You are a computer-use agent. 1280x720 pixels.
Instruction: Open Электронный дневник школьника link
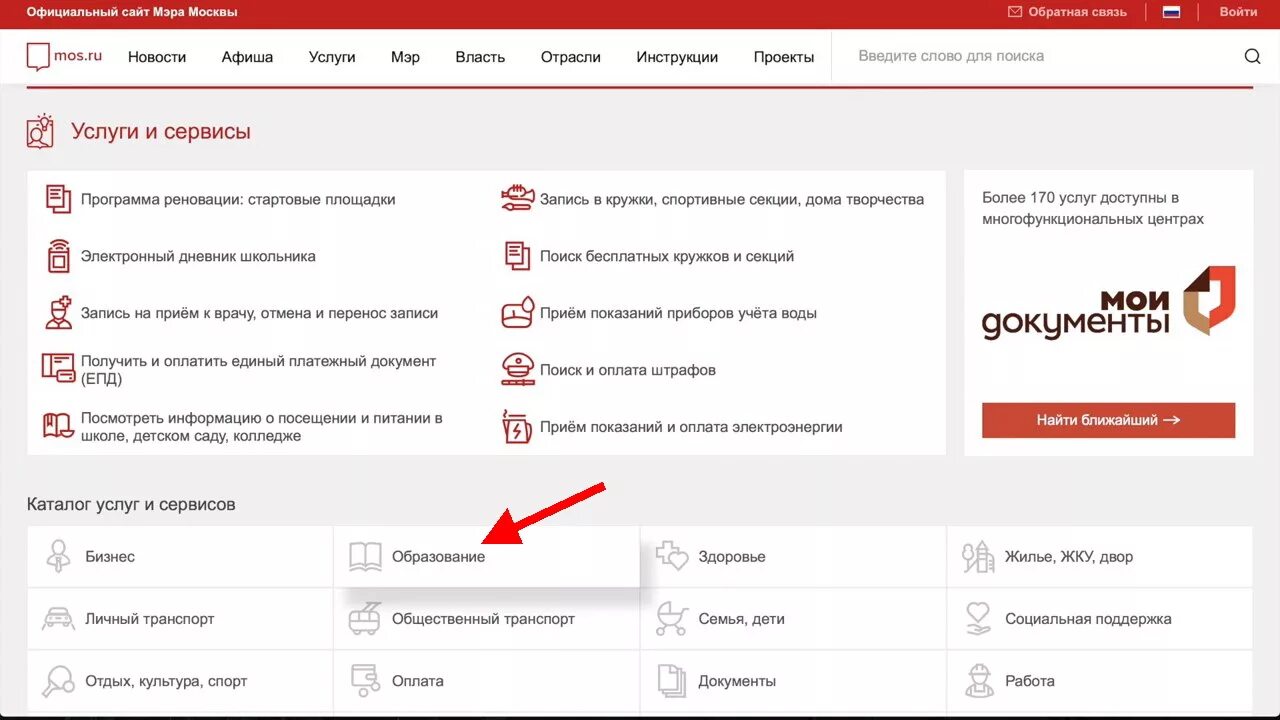pyautogui.click(x=198, y=256)
